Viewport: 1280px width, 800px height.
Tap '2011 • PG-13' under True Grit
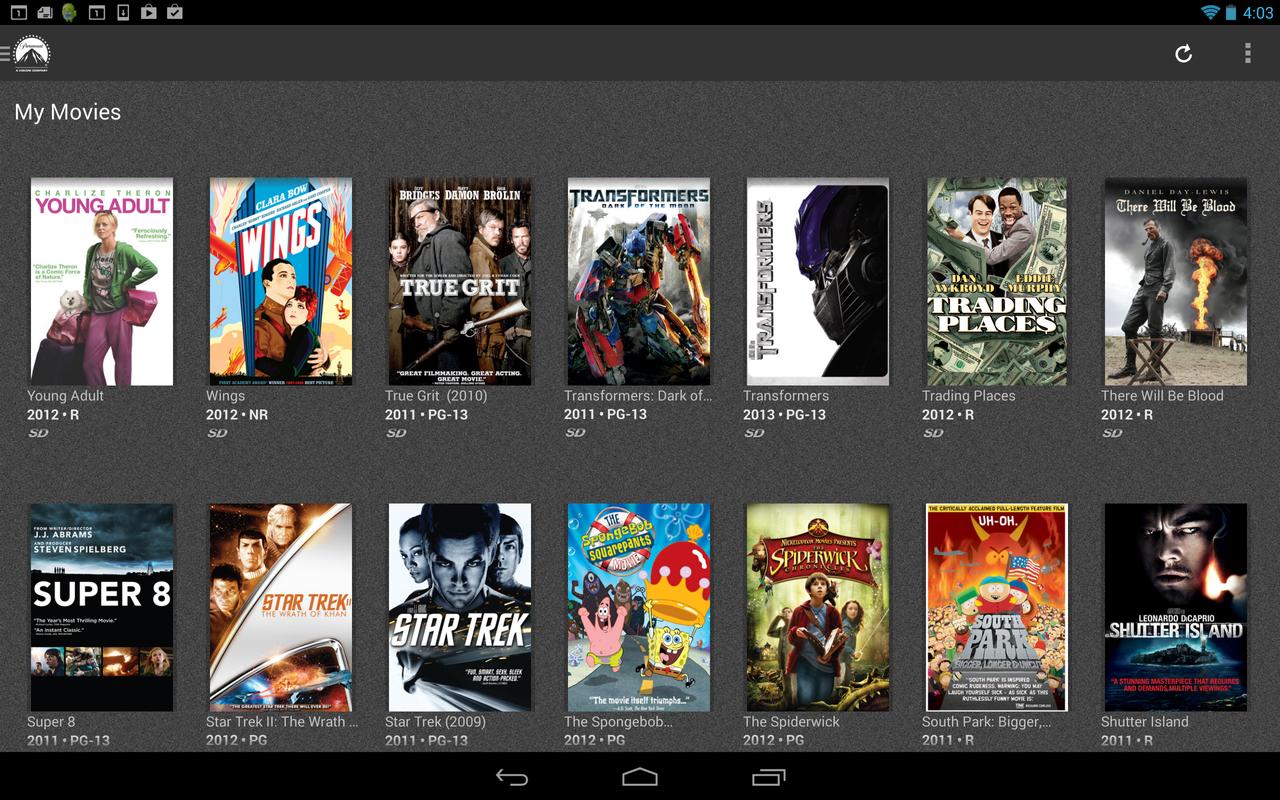pos(426,415)
